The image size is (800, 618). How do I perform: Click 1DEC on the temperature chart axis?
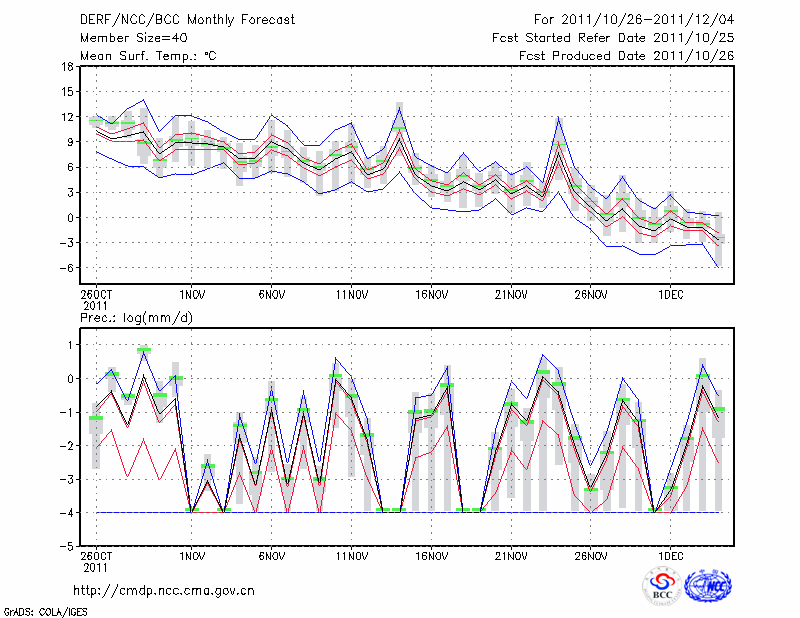click(x=670, y=296)
